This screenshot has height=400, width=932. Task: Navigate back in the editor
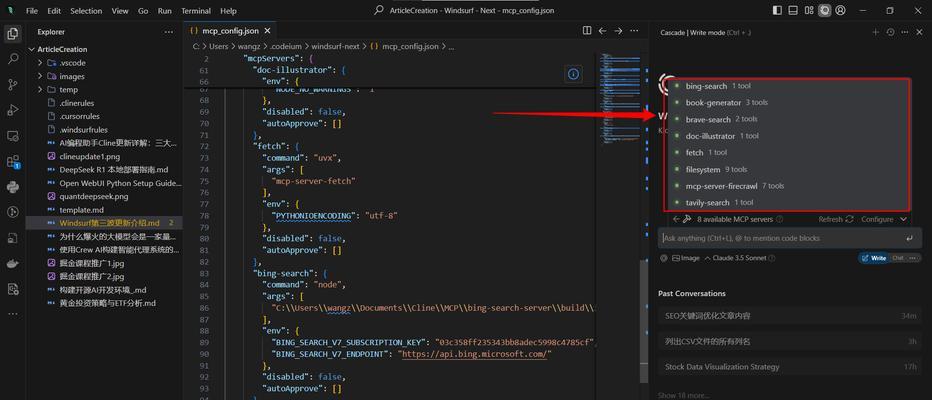tap(602, 30)
